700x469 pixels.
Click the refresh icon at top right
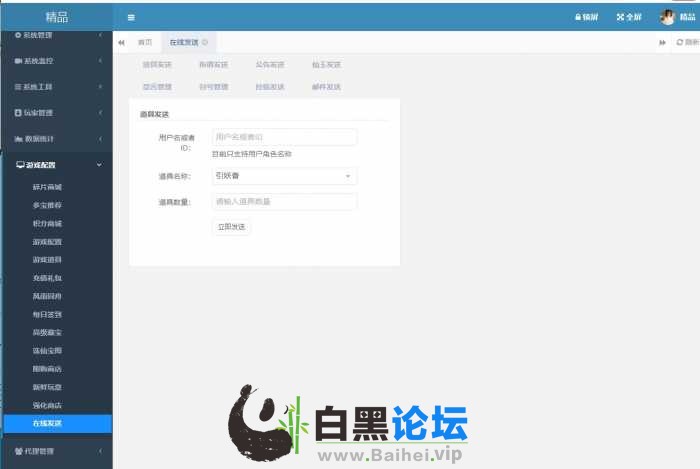click(681, 42)
